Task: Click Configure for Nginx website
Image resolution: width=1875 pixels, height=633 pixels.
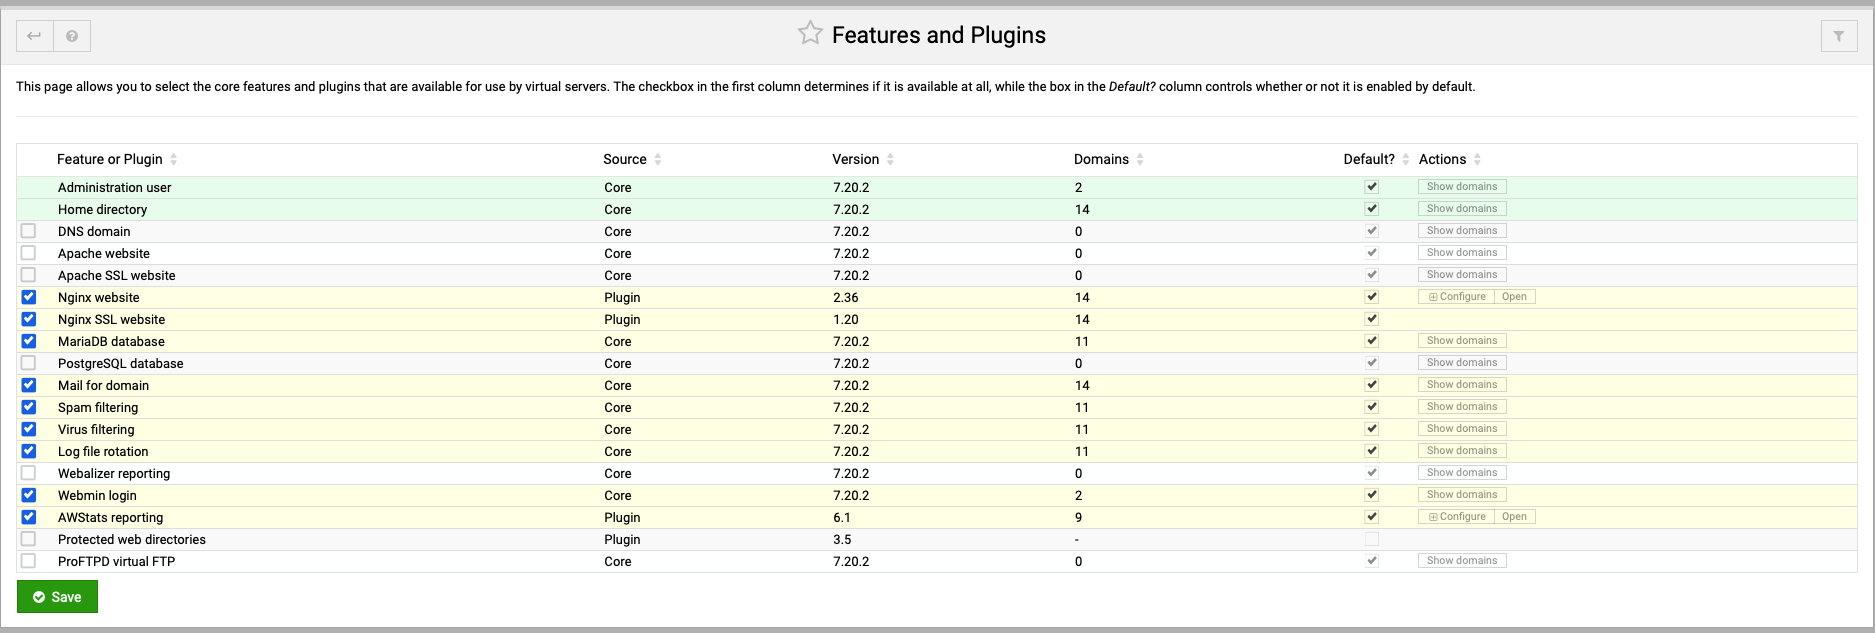Action: tap(1457, 297)
